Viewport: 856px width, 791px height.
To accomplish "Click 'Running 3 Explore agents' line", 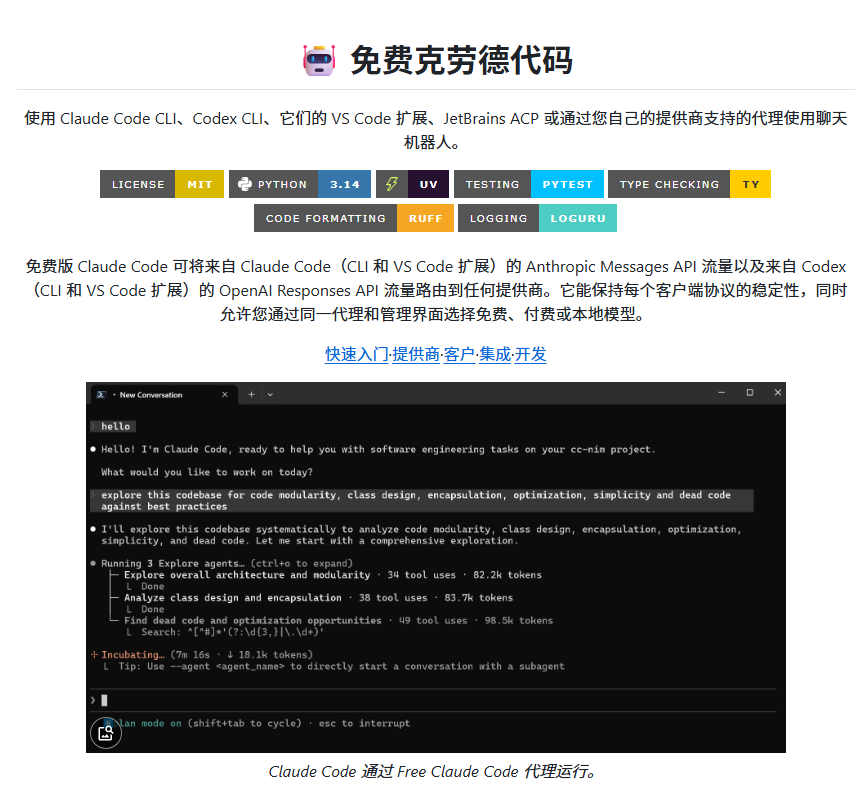I will (x=222, y=563).
